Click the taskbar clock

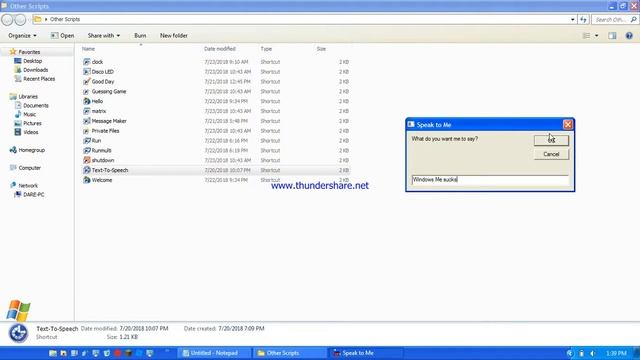[616, 353]
